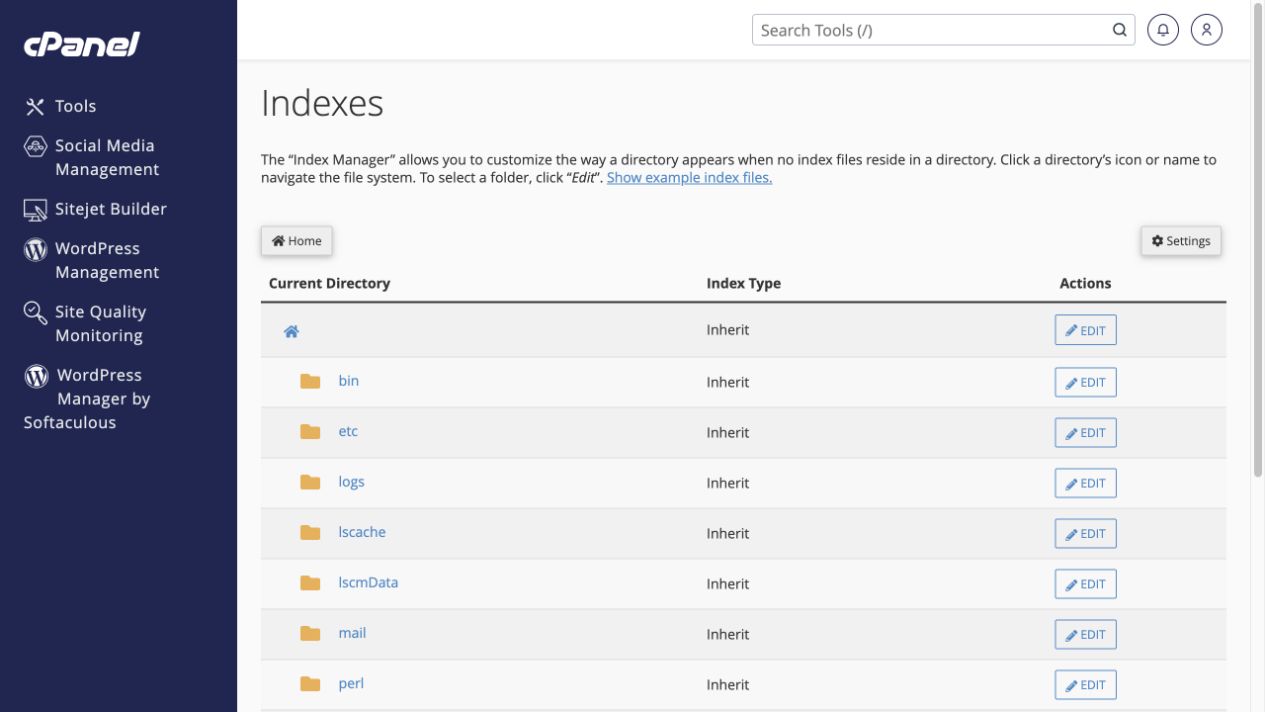The image size is (1265, 712).
Task: Click the Sitejet Builder icon
Action: 35,209
